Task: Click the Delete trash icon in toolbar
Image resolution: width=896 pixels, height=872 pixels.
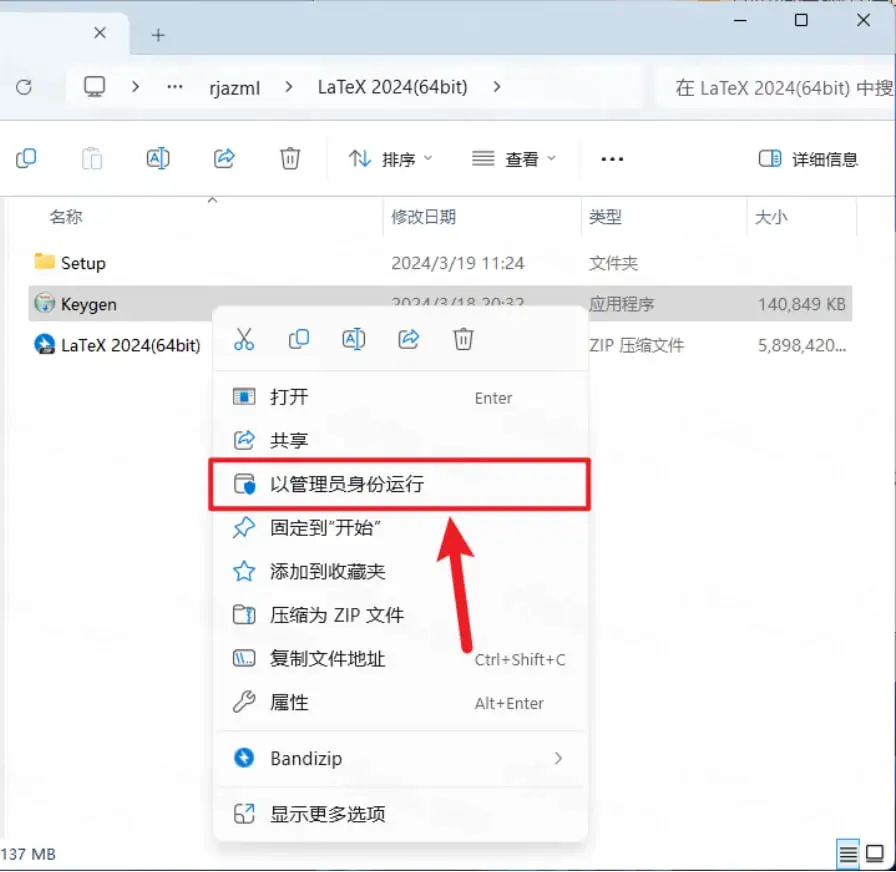Action: (290, 158)
